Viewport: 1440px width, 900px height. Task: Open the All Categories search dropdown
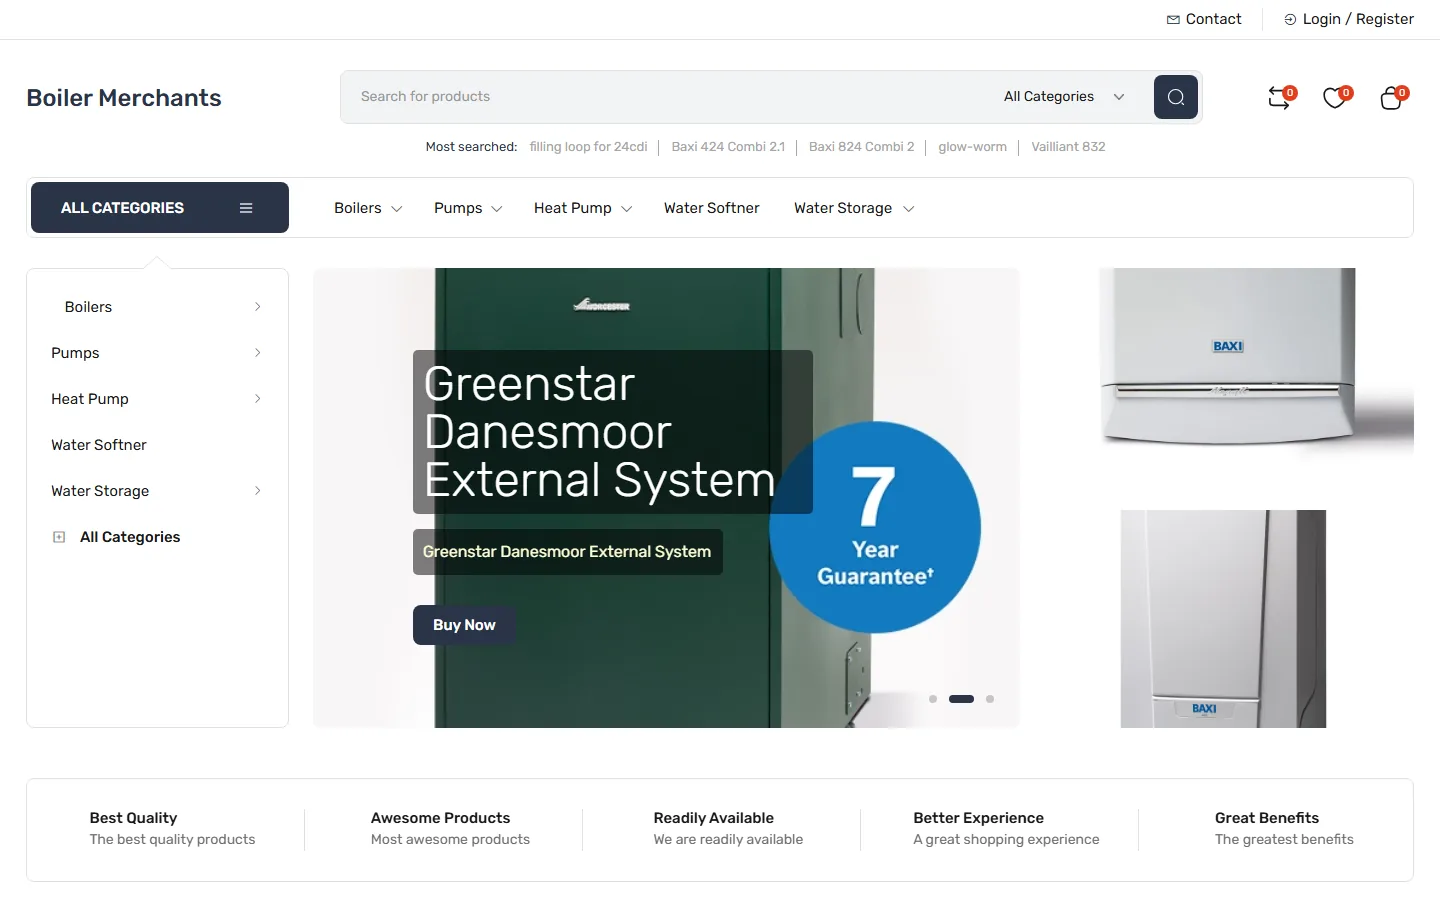[x=1064, y=97]
